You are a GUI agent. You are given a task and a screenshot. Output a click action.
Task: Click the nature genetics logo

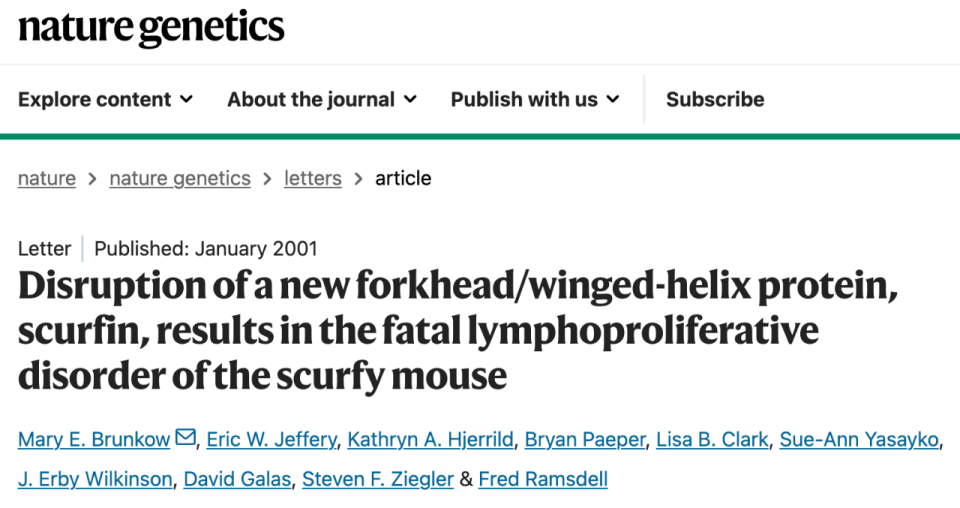[x=151, y=28]
